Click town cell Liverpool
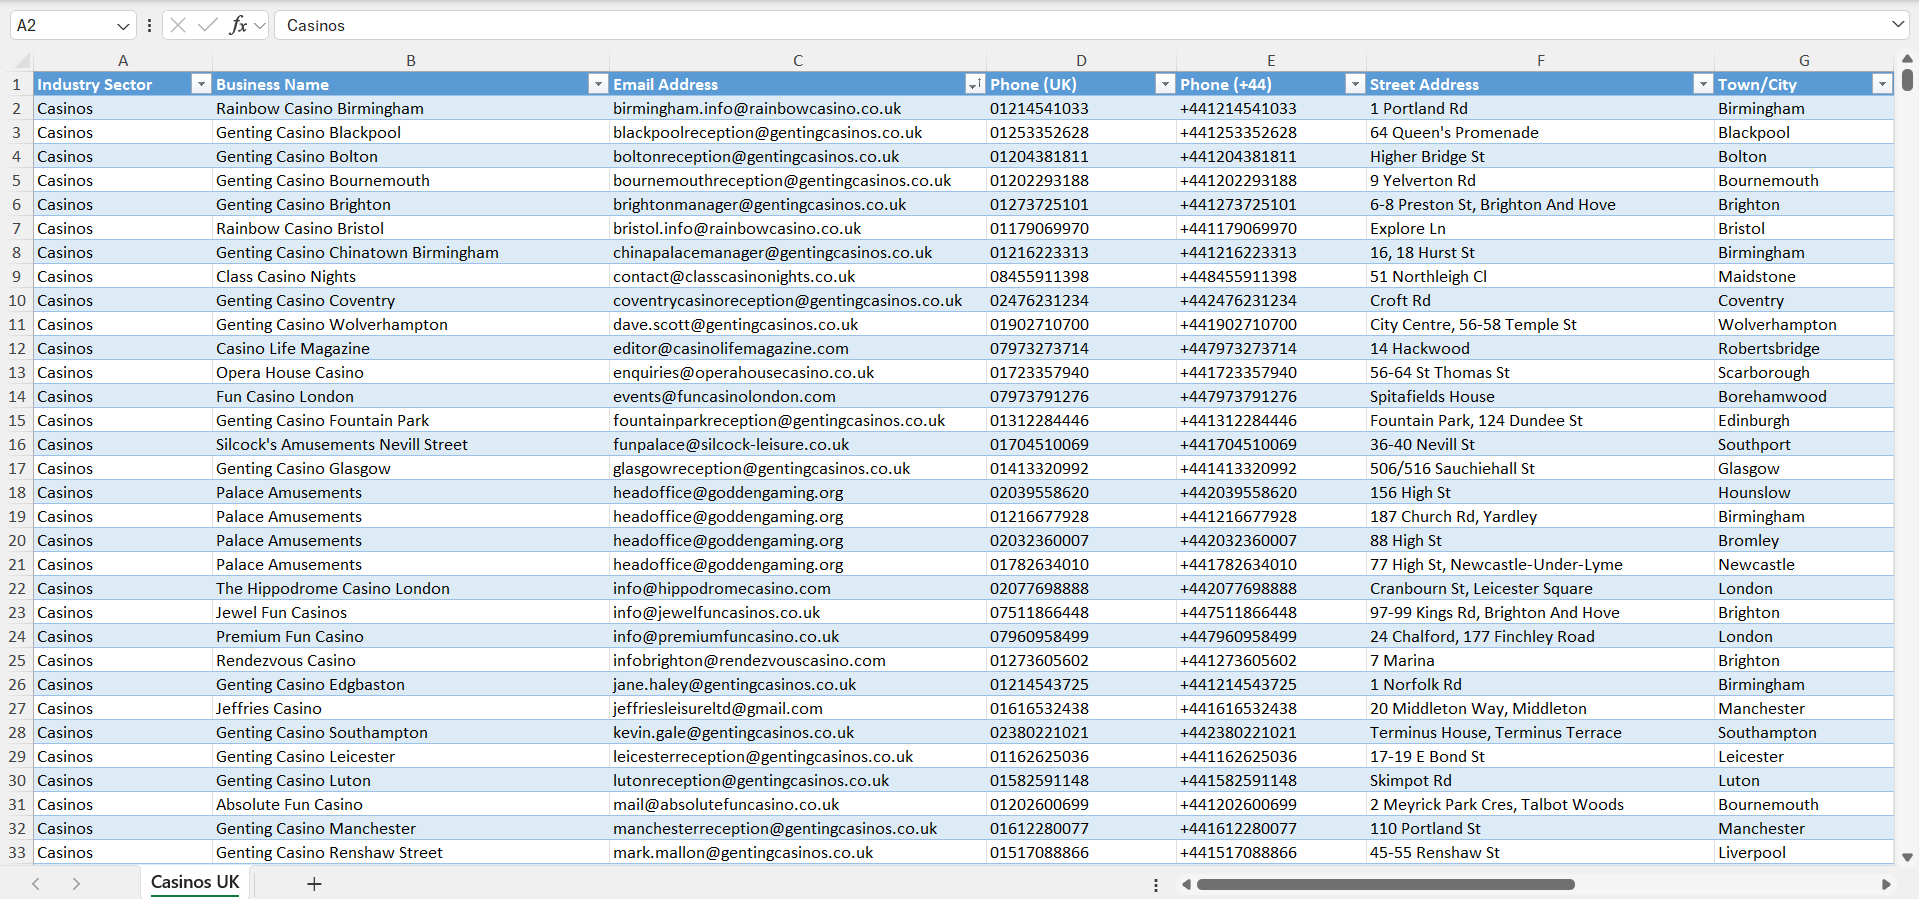Screen dimensions: 1919x899 click(1804, 852)
